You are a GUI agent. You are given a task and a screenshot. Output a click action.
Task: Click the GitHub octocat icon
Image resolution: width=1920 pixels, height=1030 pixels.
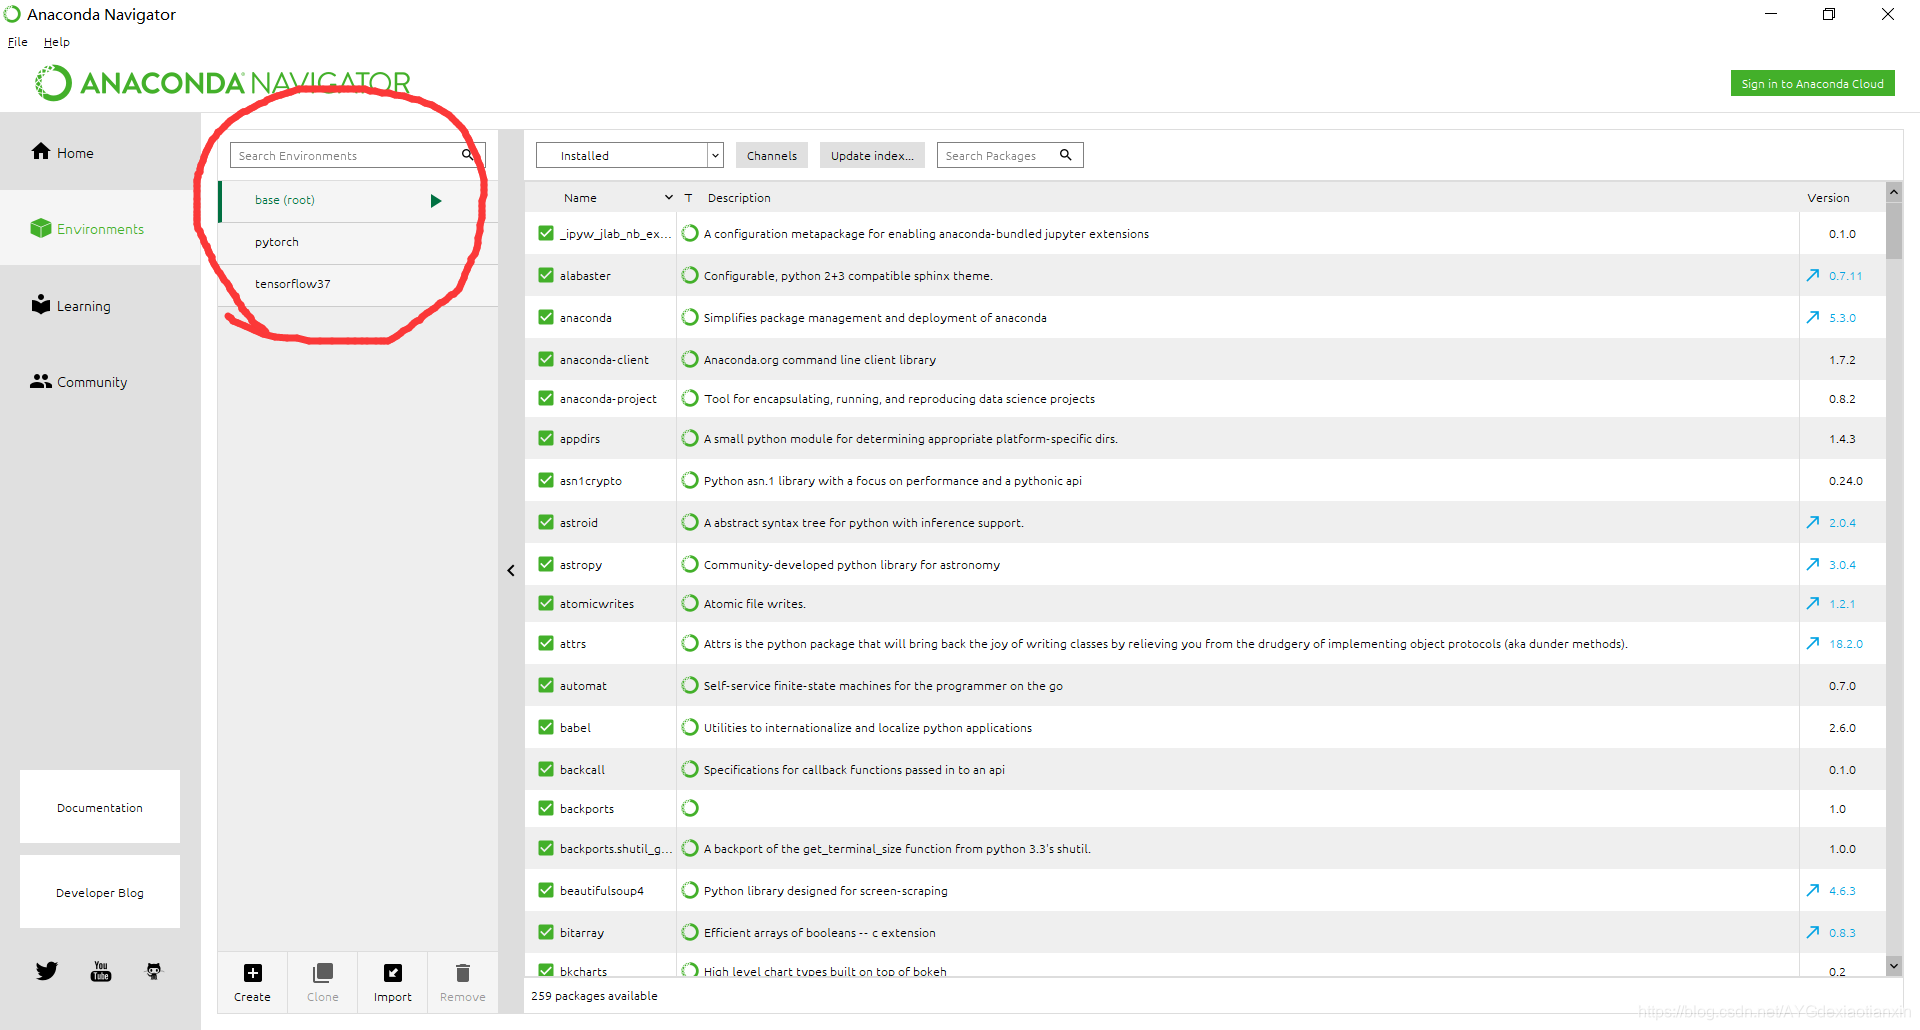point(154,971)
